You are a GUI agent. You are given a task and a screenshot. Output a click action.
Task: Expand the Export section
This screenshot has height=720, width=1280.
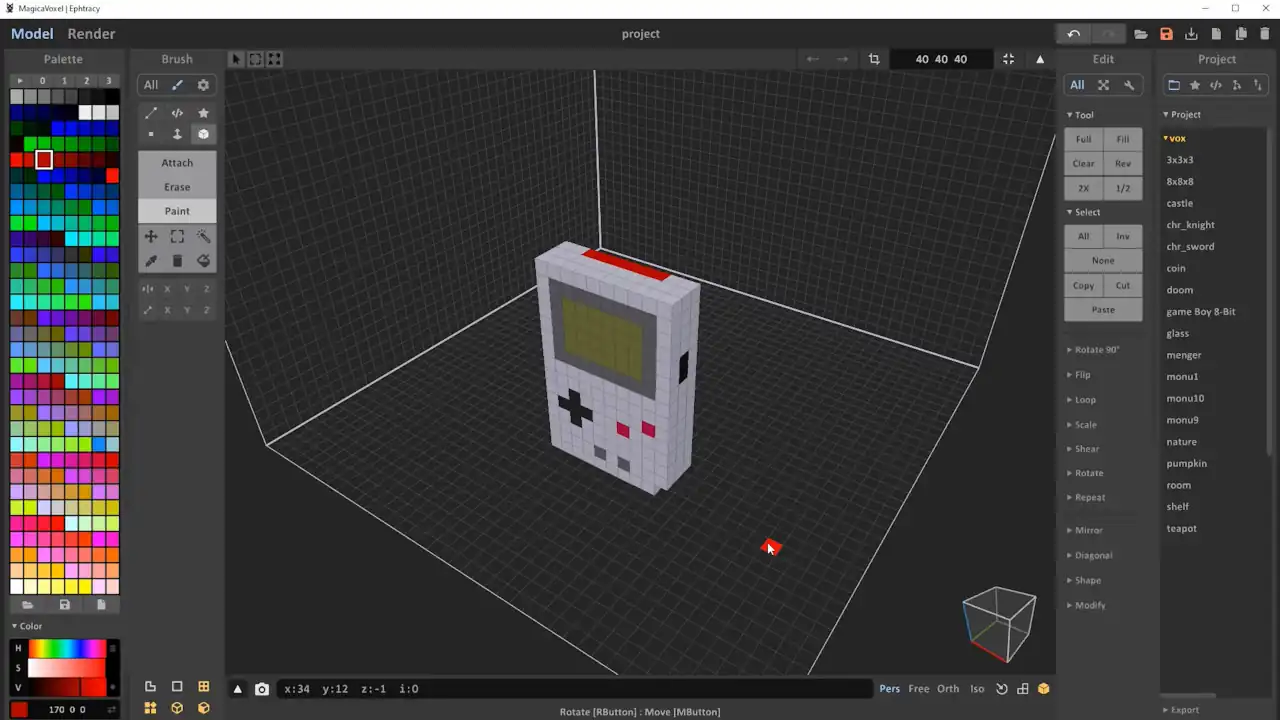pos(1181,710)
